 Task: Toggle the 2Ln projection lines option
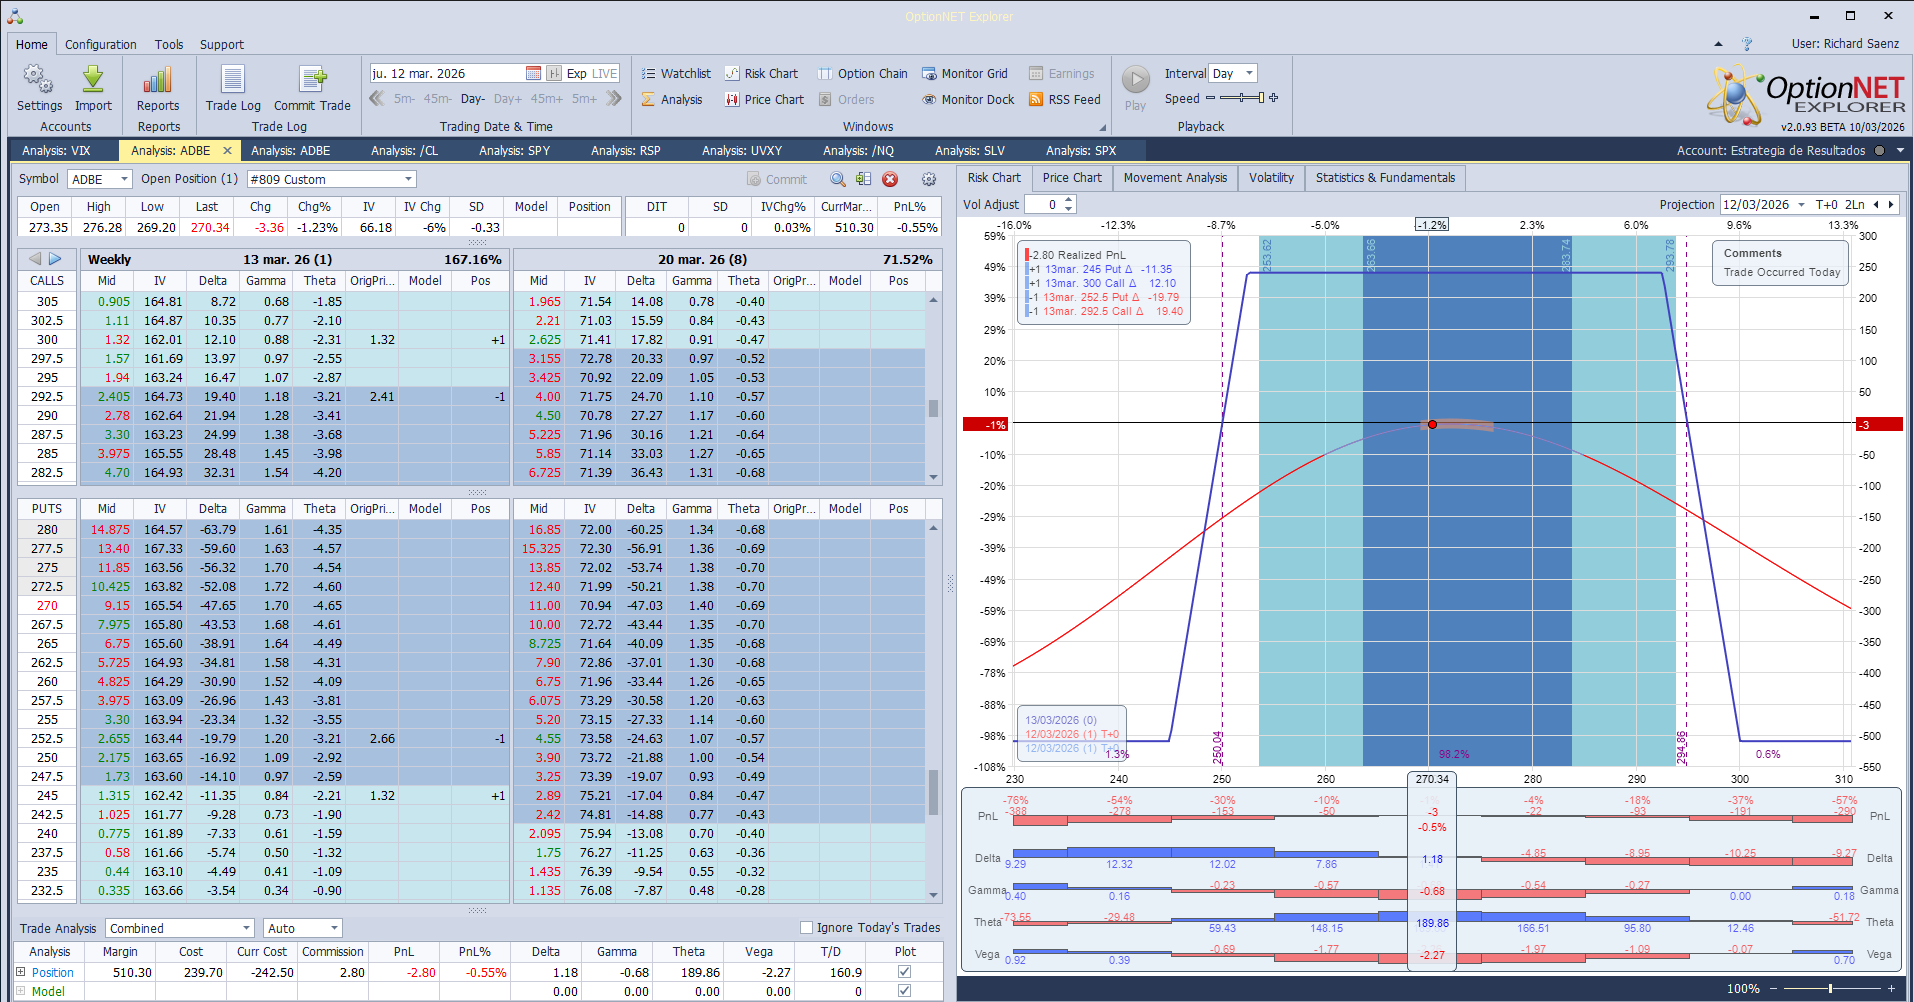1855,204
